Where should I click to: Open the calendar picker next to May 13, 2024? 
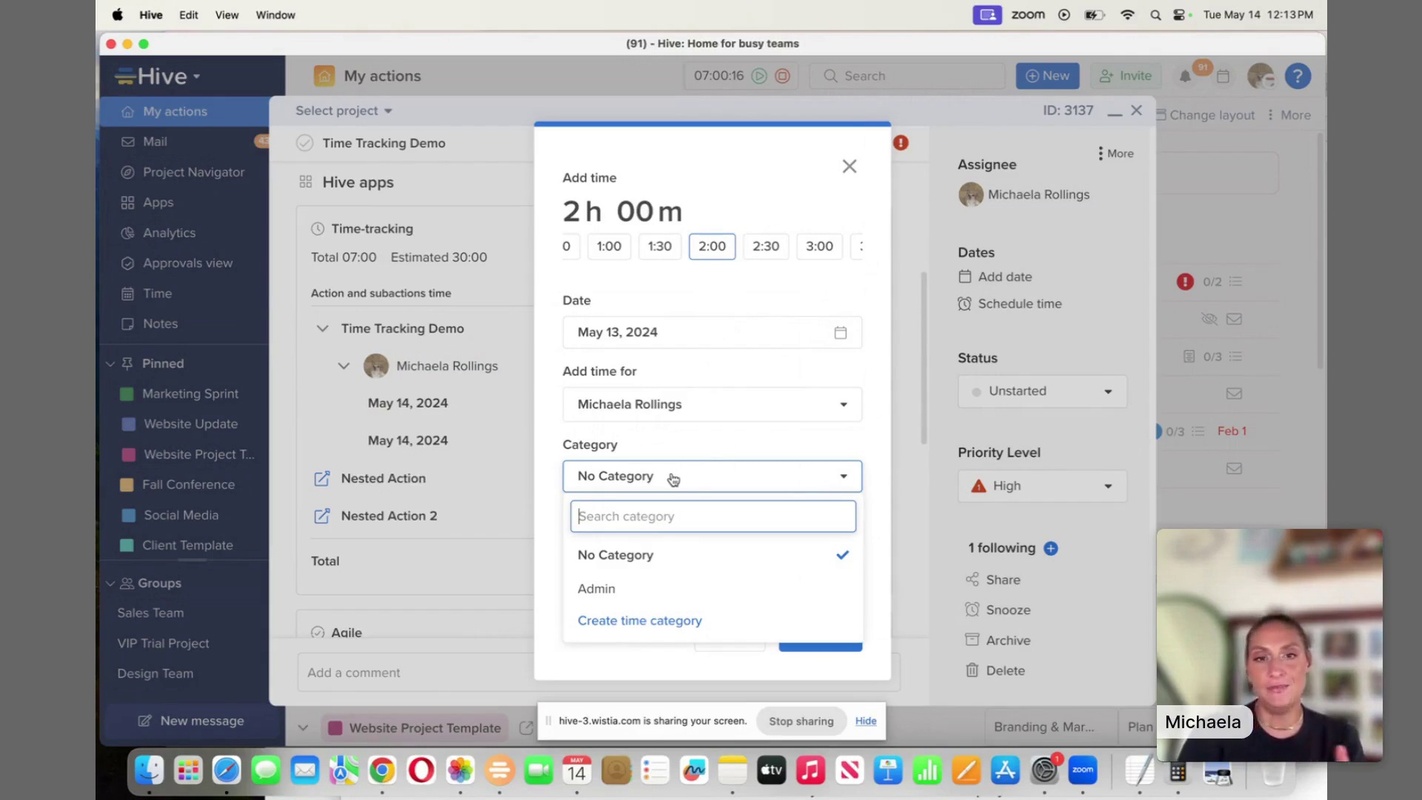coord(840,331)
